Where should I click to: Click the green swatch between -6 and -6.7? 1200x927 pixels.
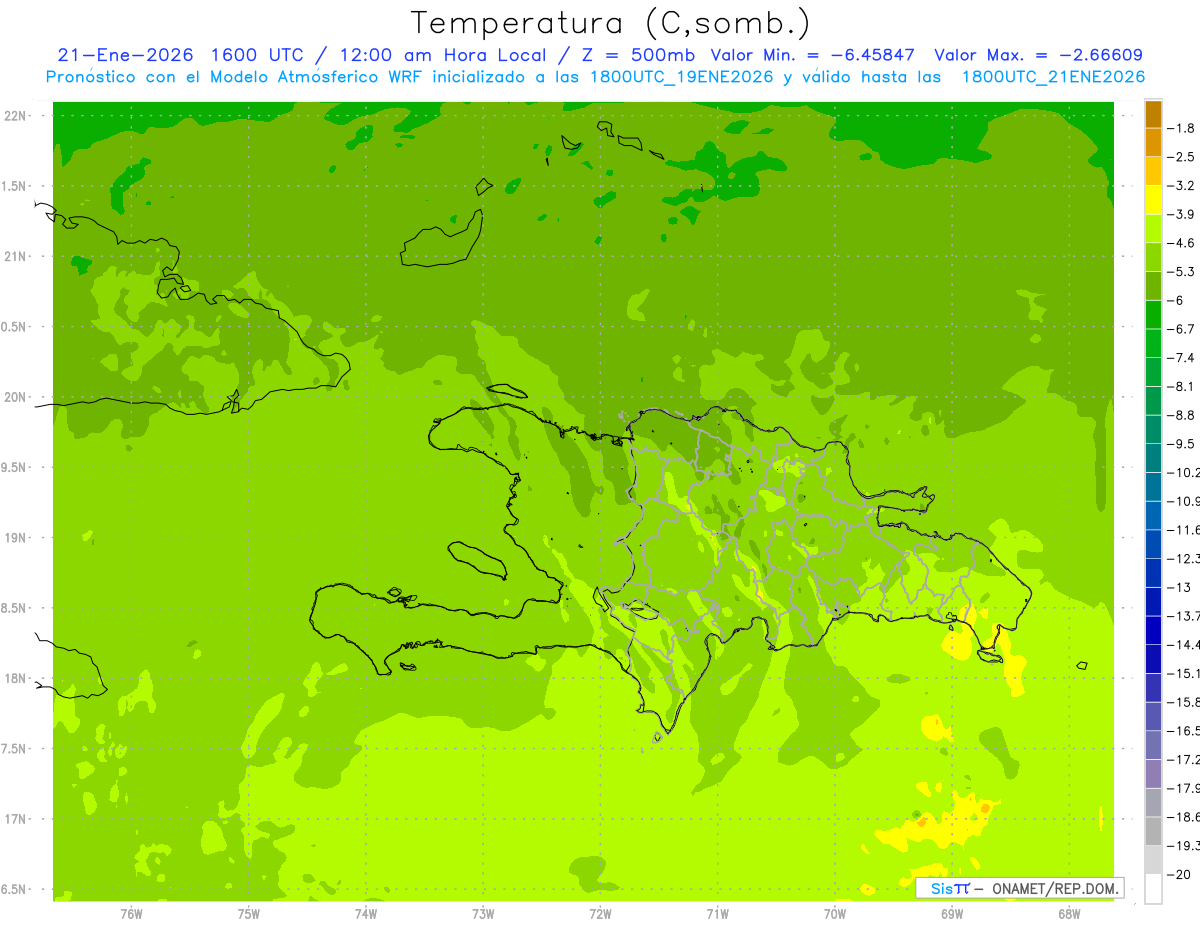[1153, 314]
